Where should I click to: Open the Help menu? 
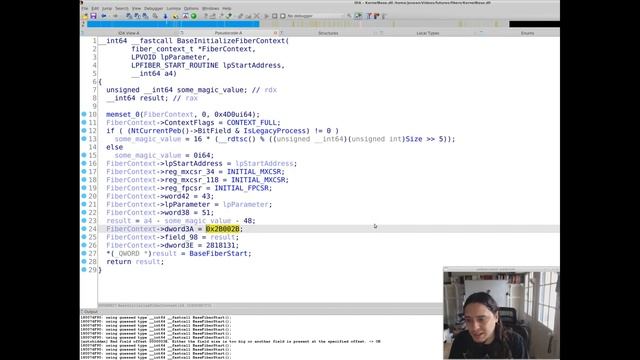pyautogui.click(x=227, y=8)
